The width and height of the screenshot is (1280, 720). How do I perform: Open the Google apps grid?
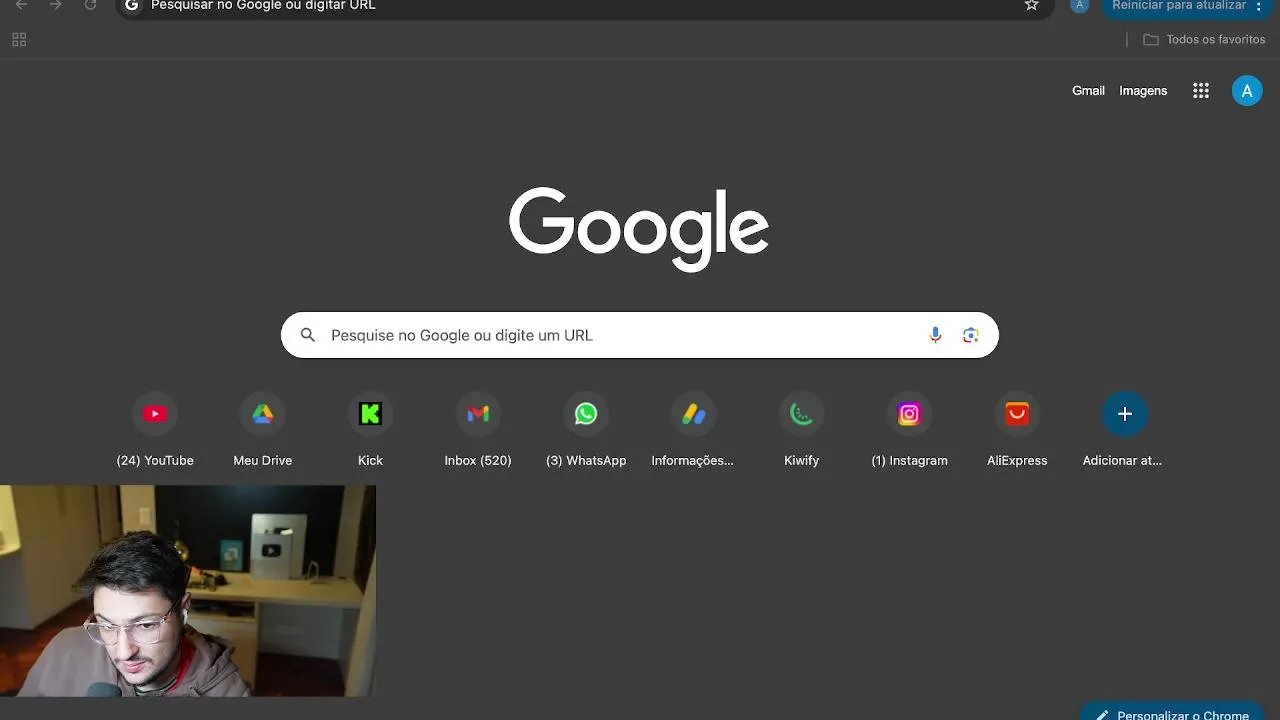[x=1201, y=91]
